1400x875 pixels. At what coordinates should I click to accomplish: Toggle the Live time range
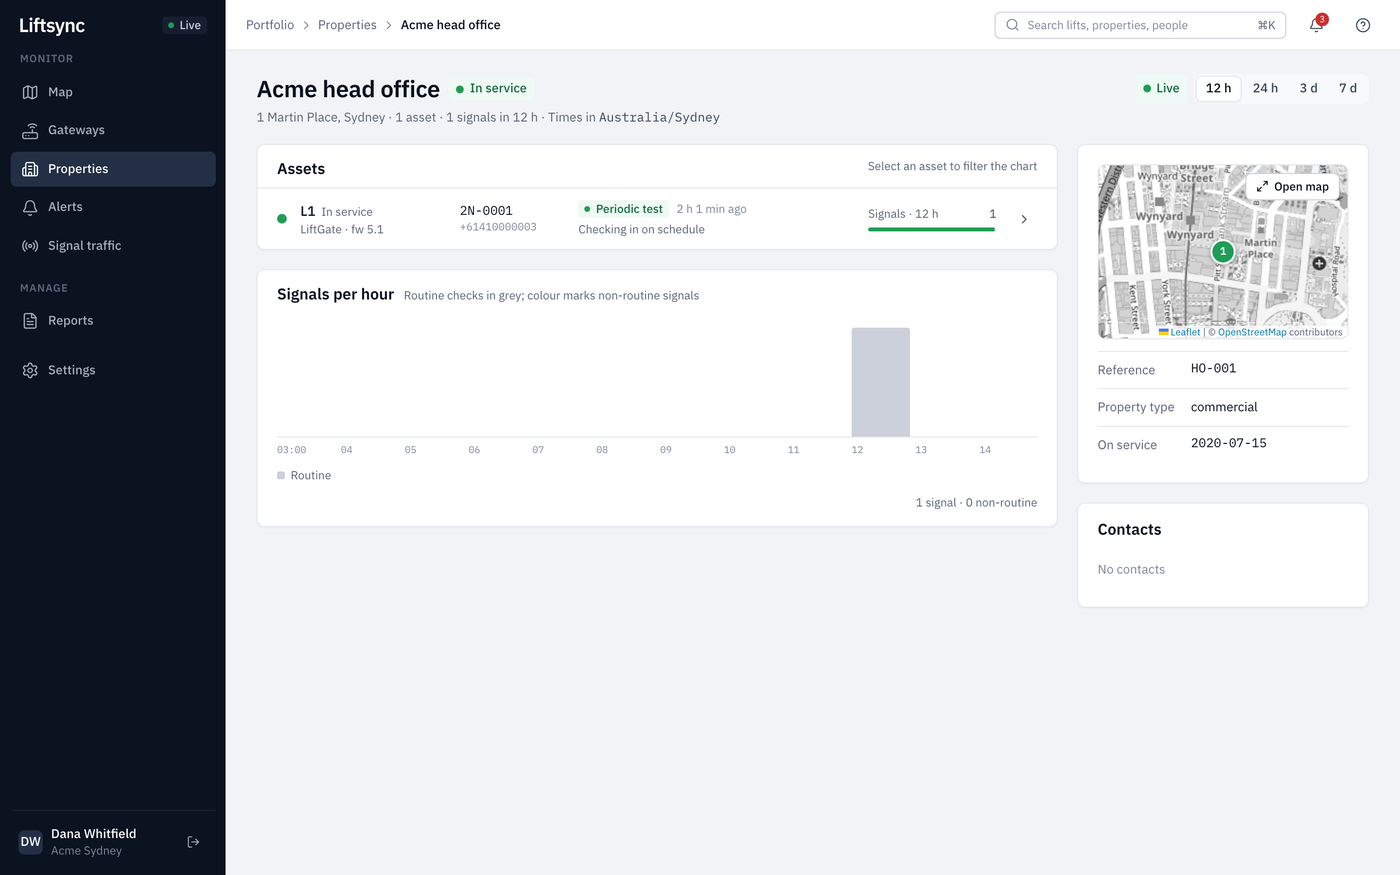click(x=1162, y=88)
